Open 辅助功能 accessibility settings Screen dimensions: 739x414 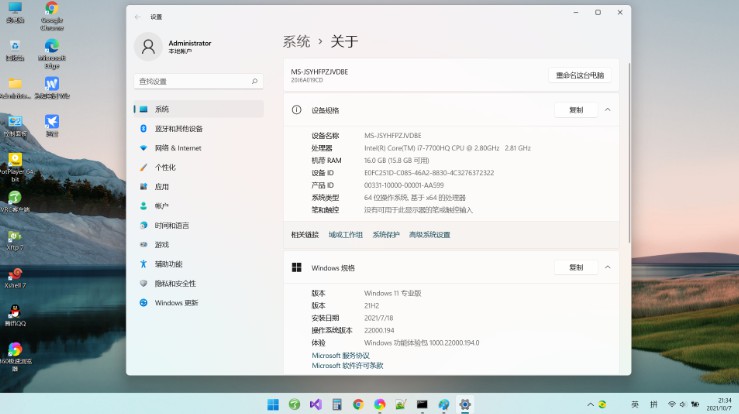(x=198, y=264)
